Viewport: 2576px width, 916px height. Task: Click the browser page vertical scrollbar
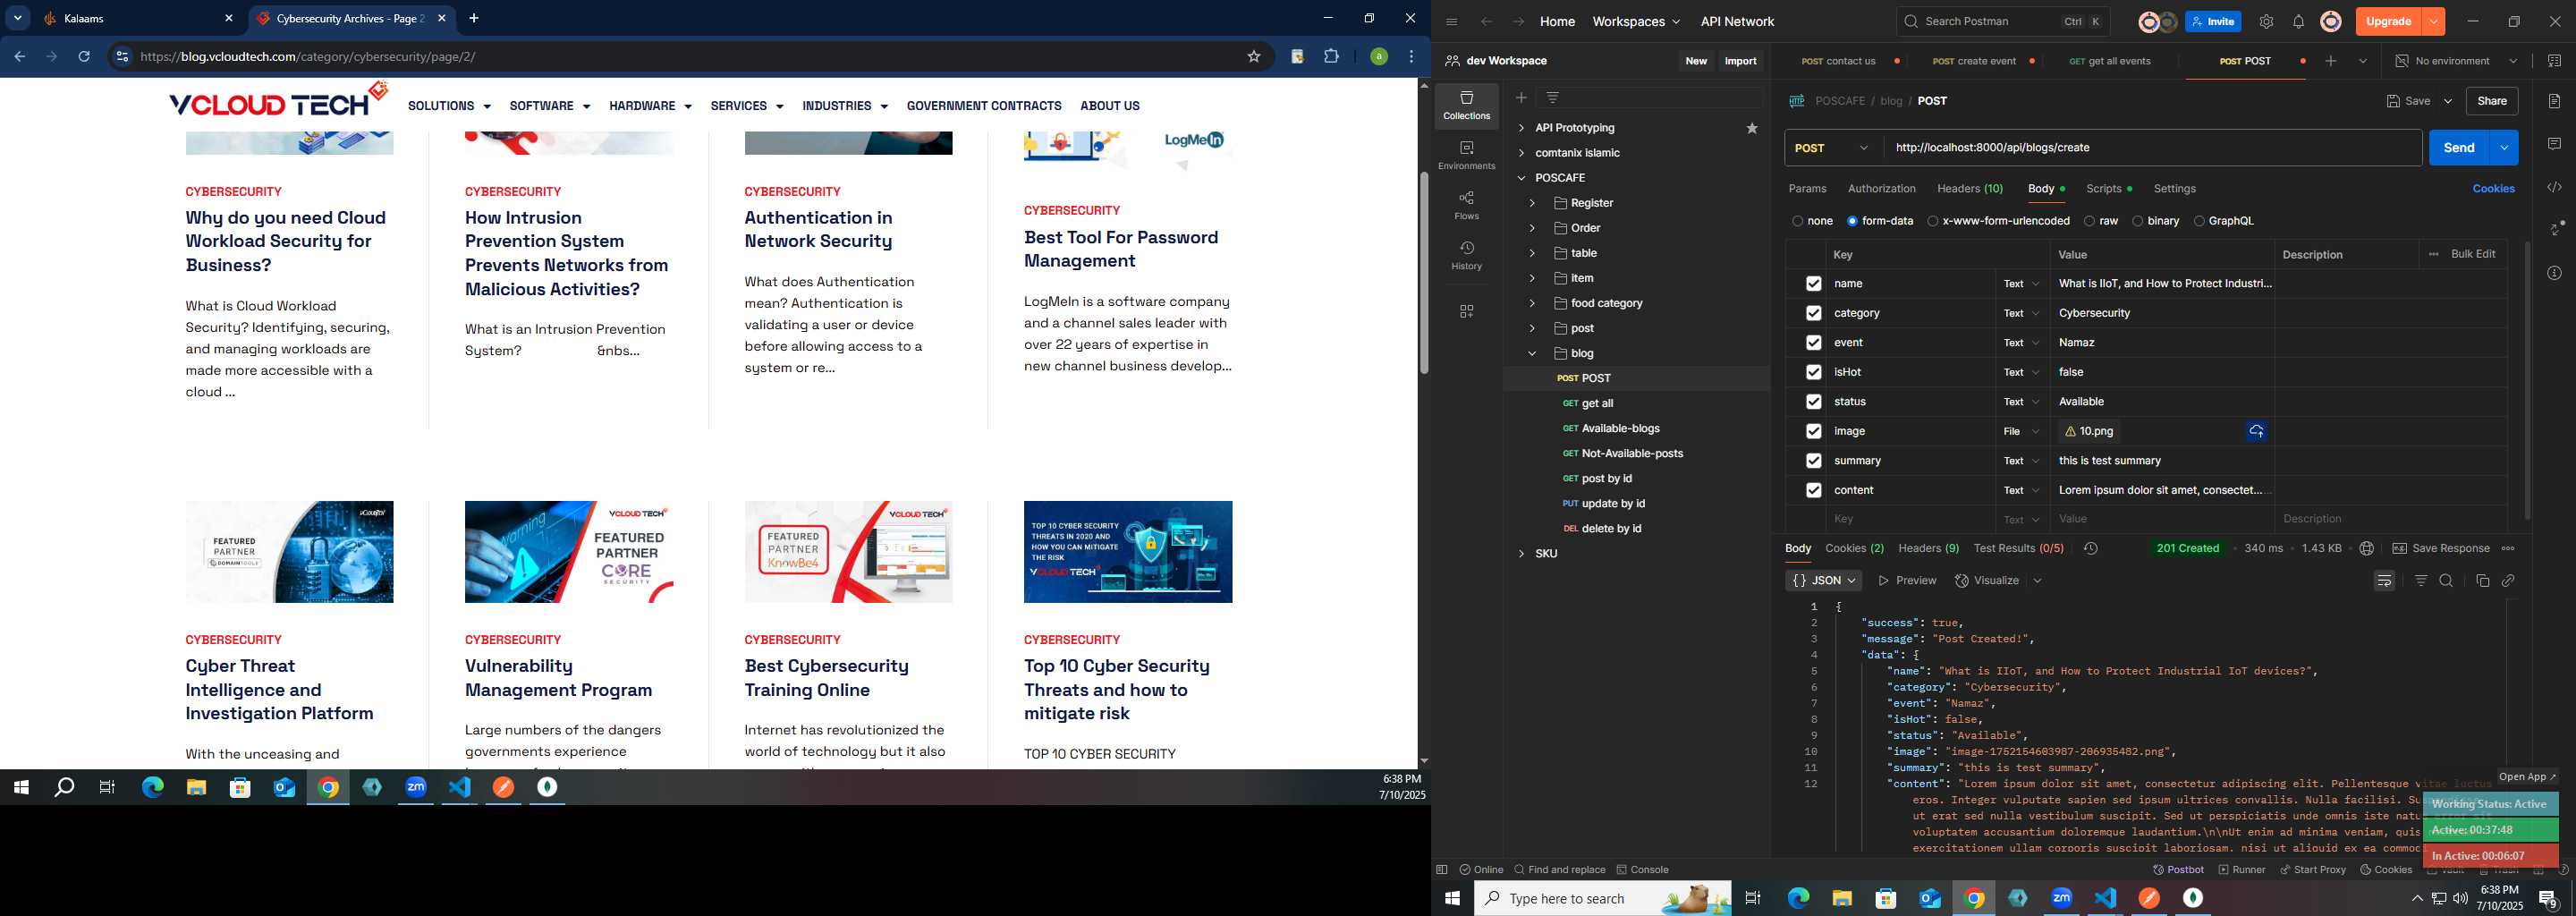(x=1424, y=272)
